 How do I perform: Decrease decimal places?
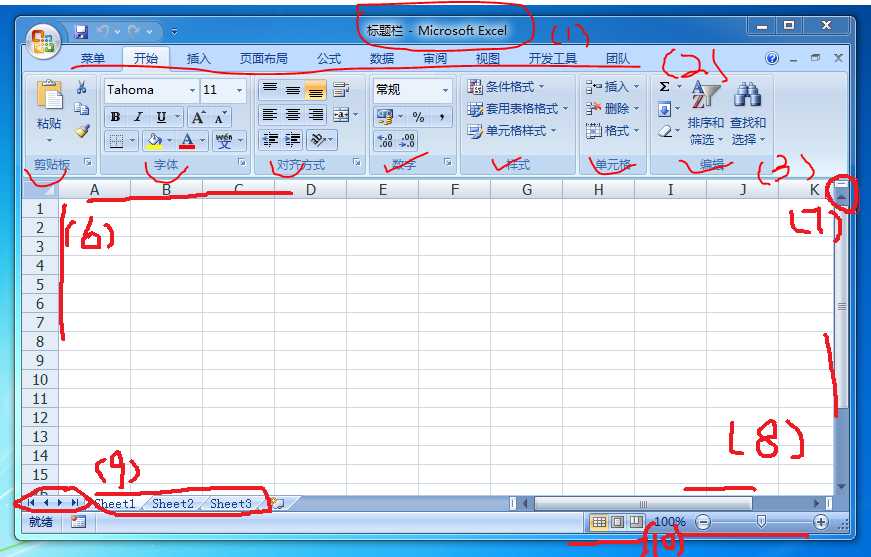coord(407,140)
